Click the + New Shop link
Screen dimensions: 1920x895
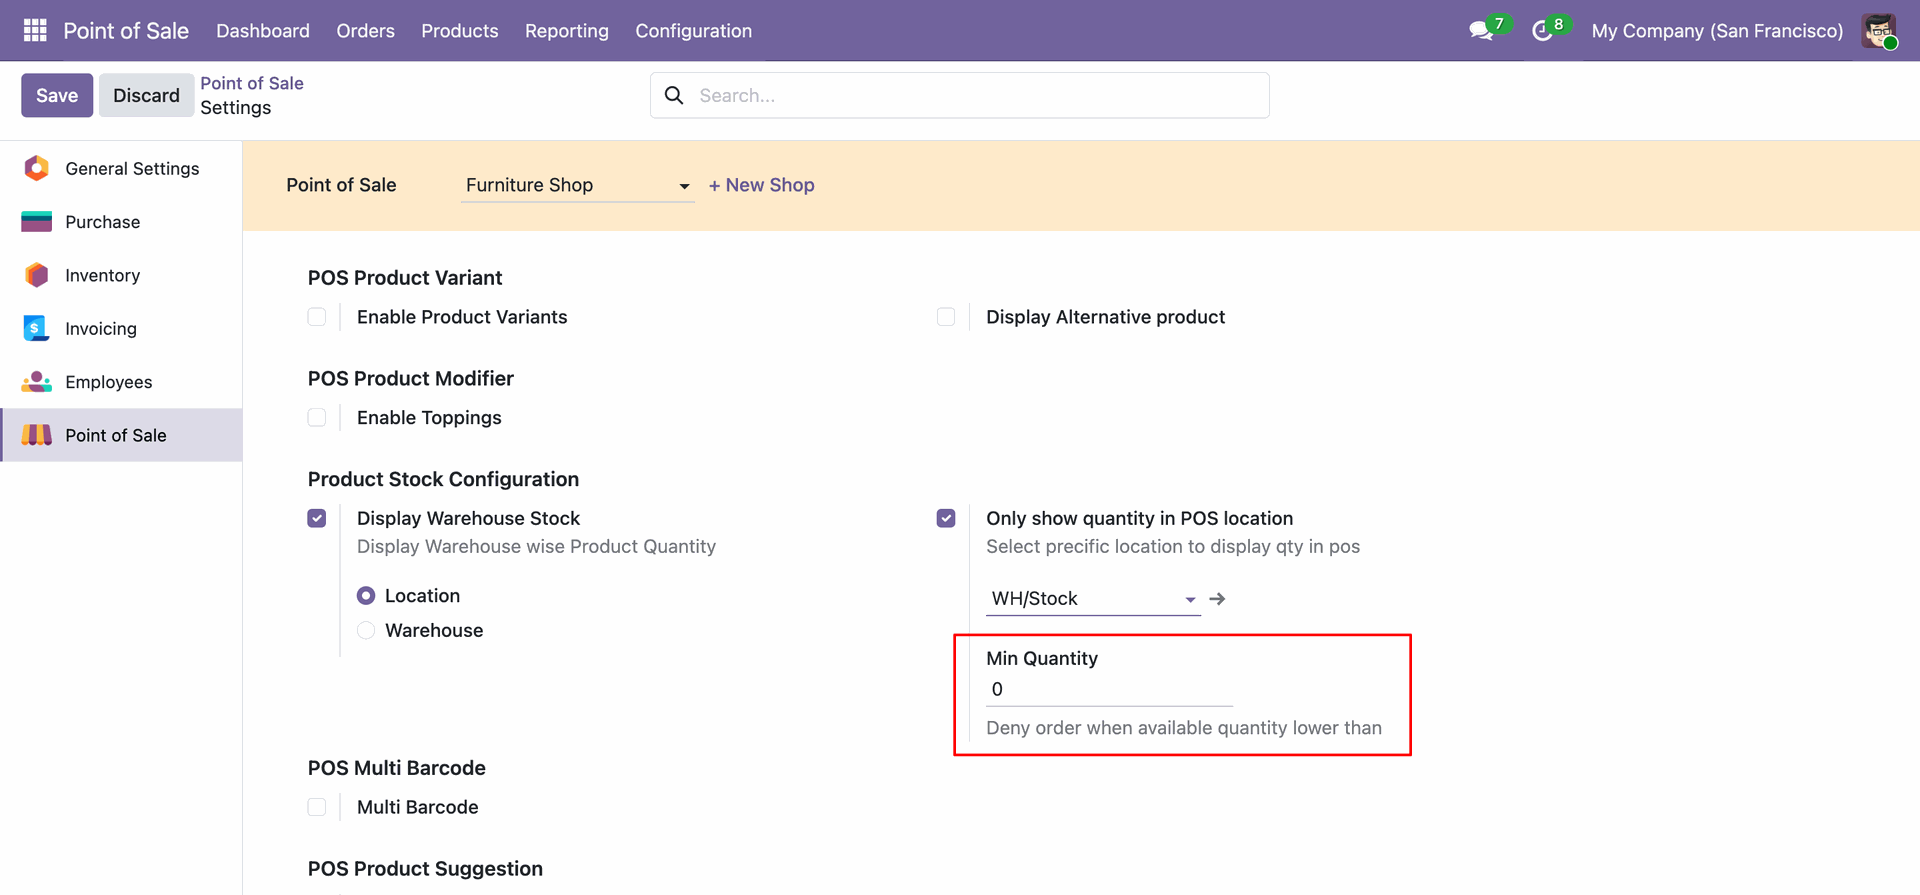(762, 185)
